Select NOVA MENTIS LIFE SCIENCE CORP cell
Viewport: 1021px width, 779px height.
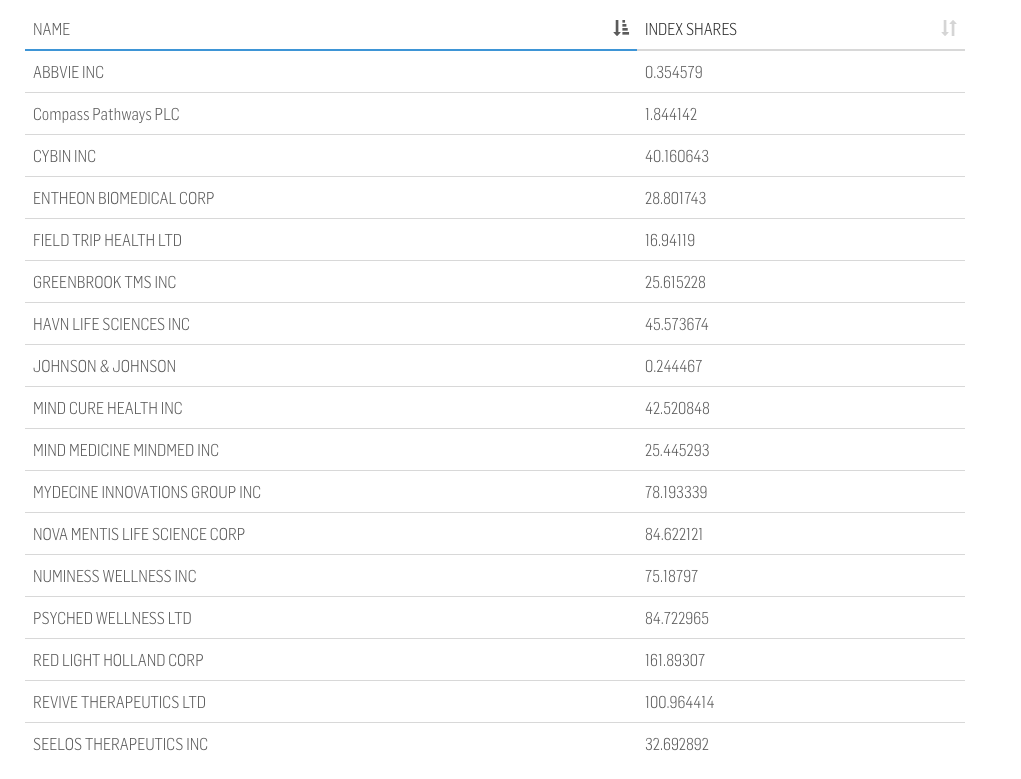point(139,535)
